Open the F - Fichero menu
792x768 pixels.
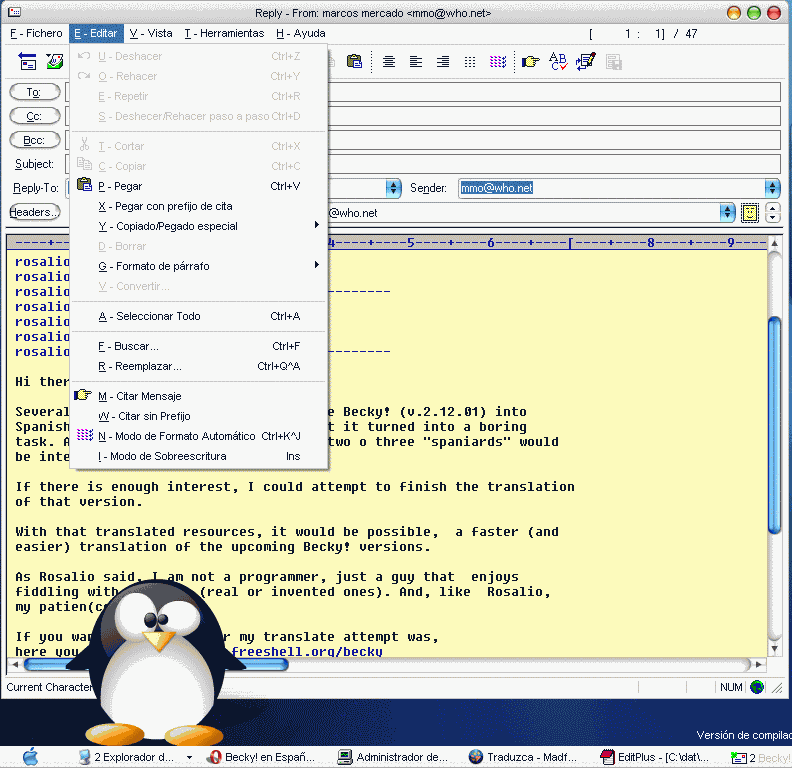coord(36,33)
